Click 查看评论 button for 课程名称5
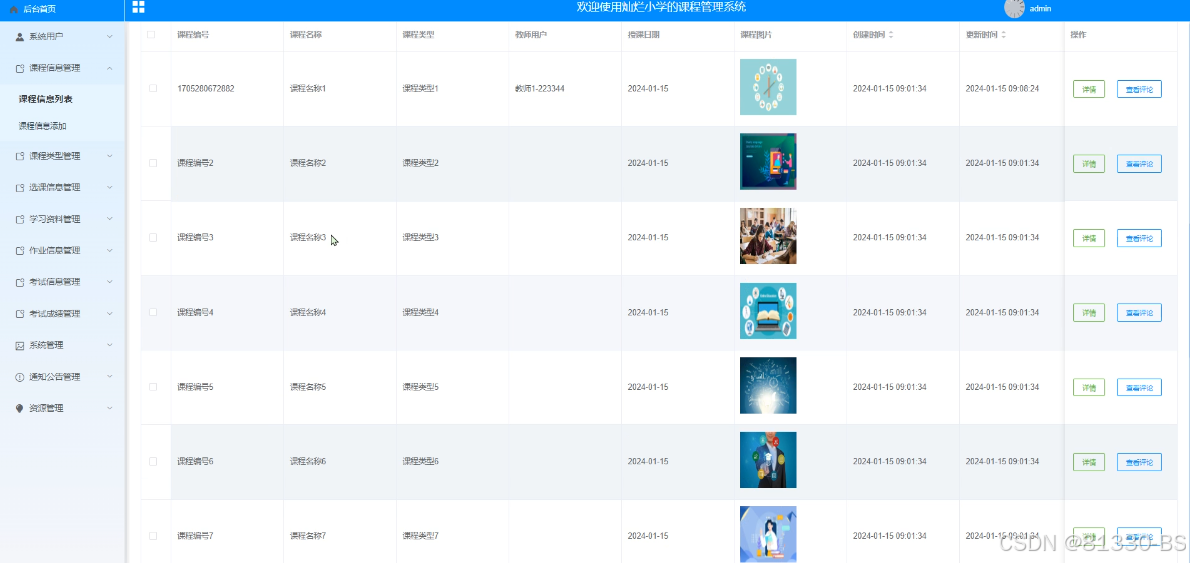This screenshot has width=1190, height=563. pos(1139,387)
